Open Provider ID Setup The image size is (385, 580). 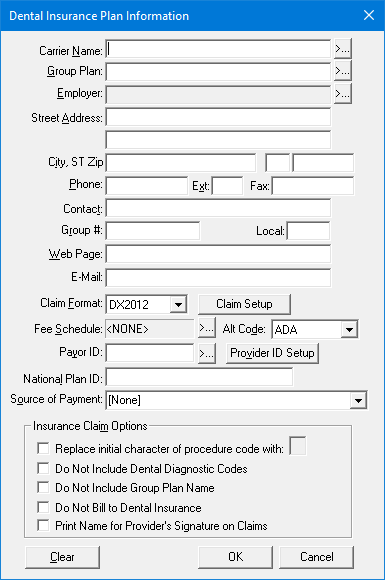[272, 353]
